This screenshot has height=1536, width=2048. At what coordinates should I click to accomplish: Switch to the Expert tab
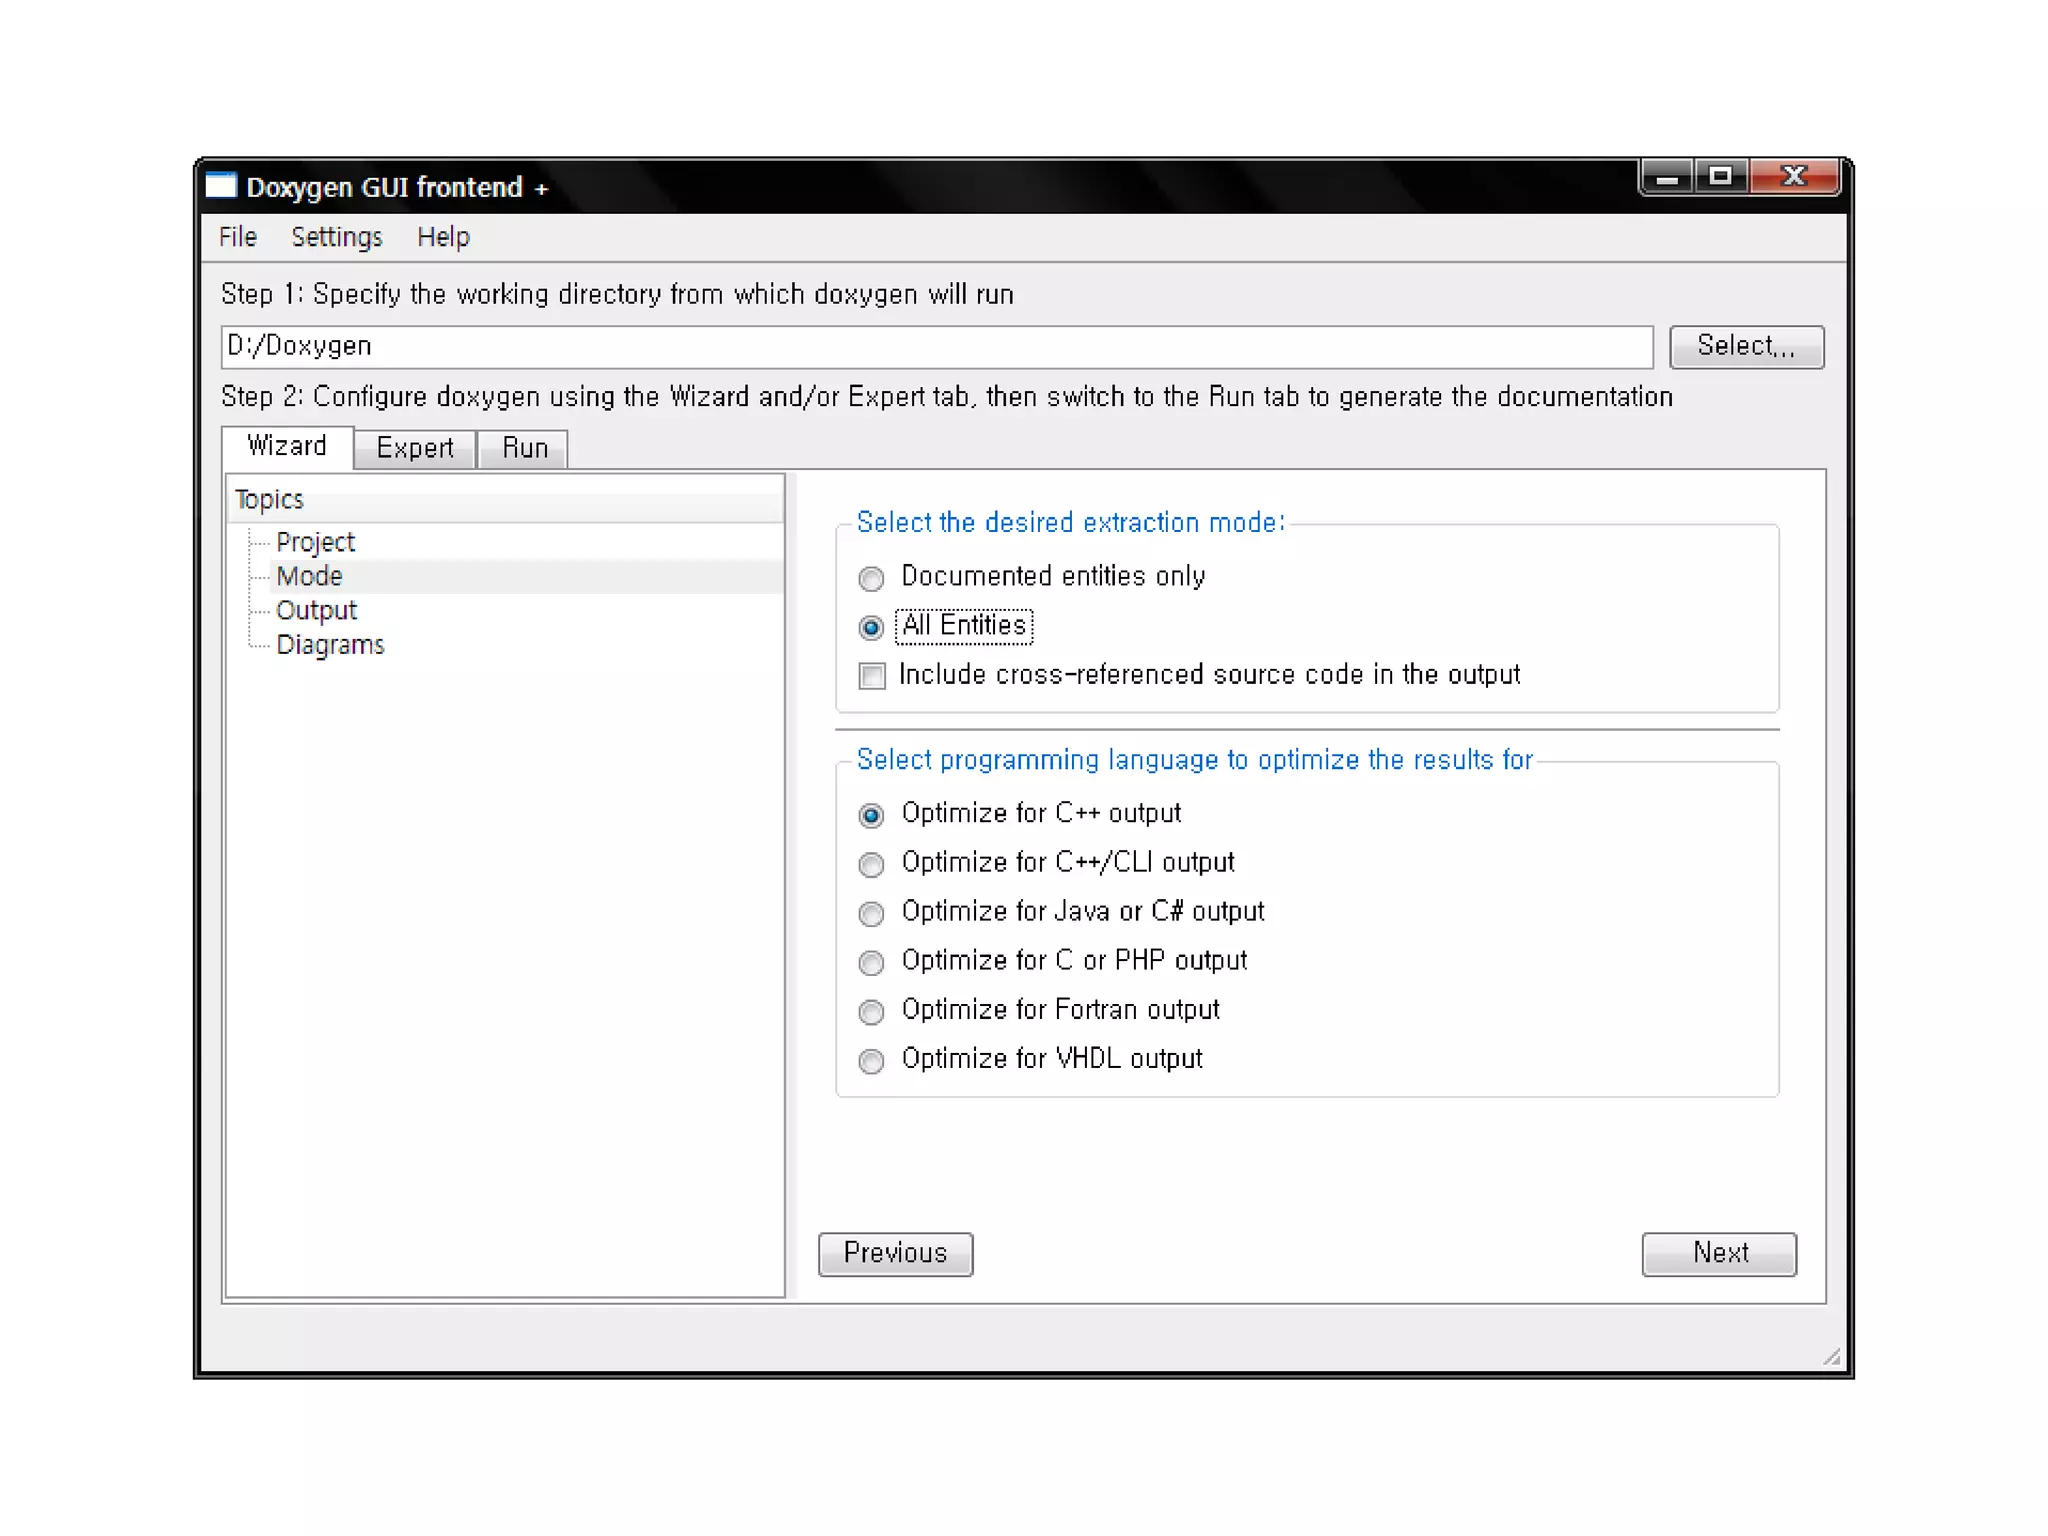tap(415, 448)
